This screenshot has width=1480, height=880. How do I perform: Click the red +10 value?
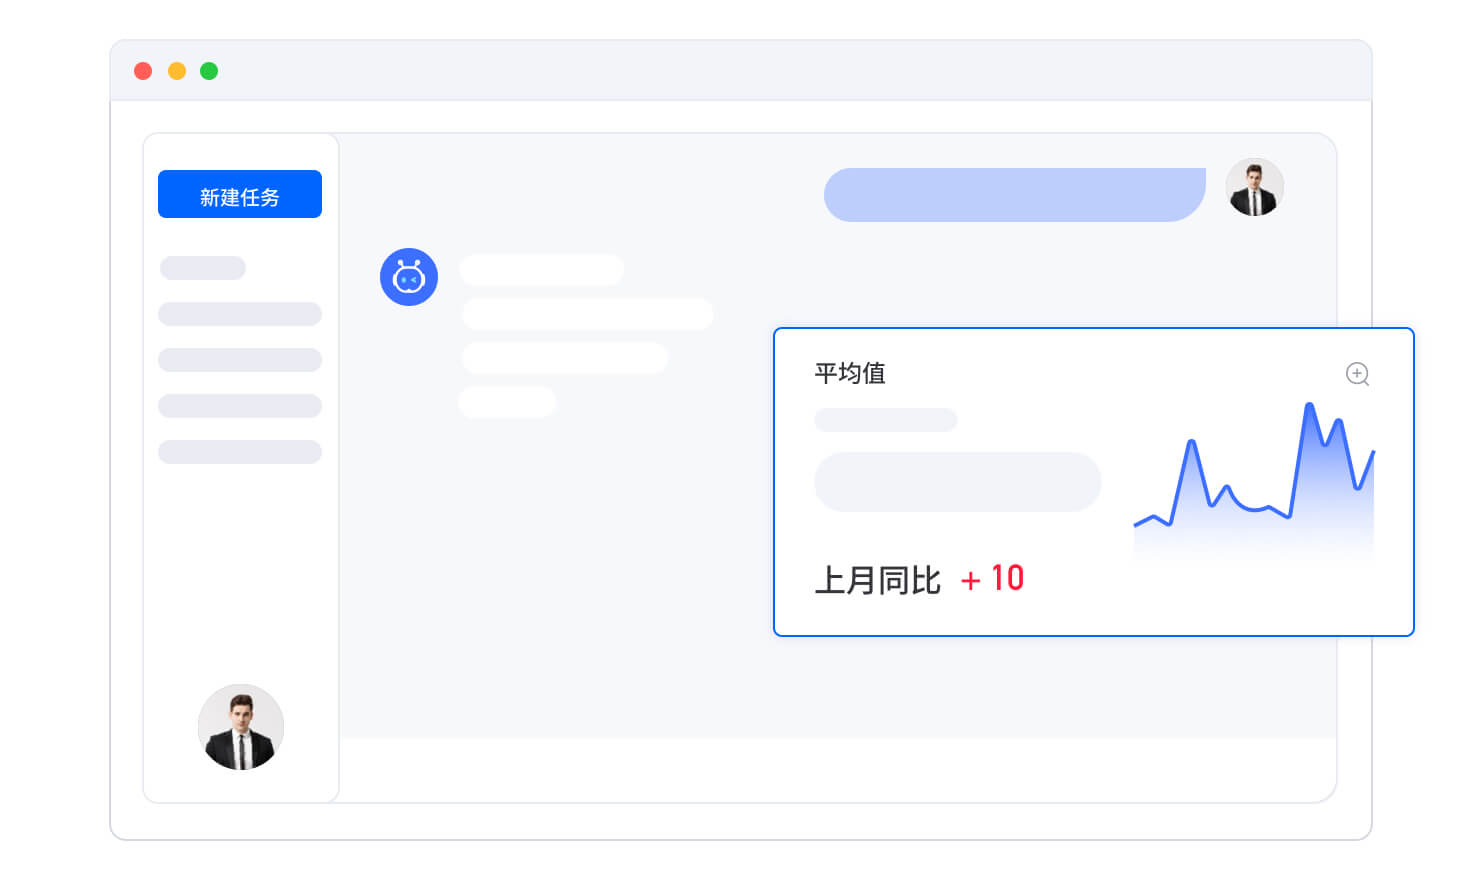click(x=993, y=579)
